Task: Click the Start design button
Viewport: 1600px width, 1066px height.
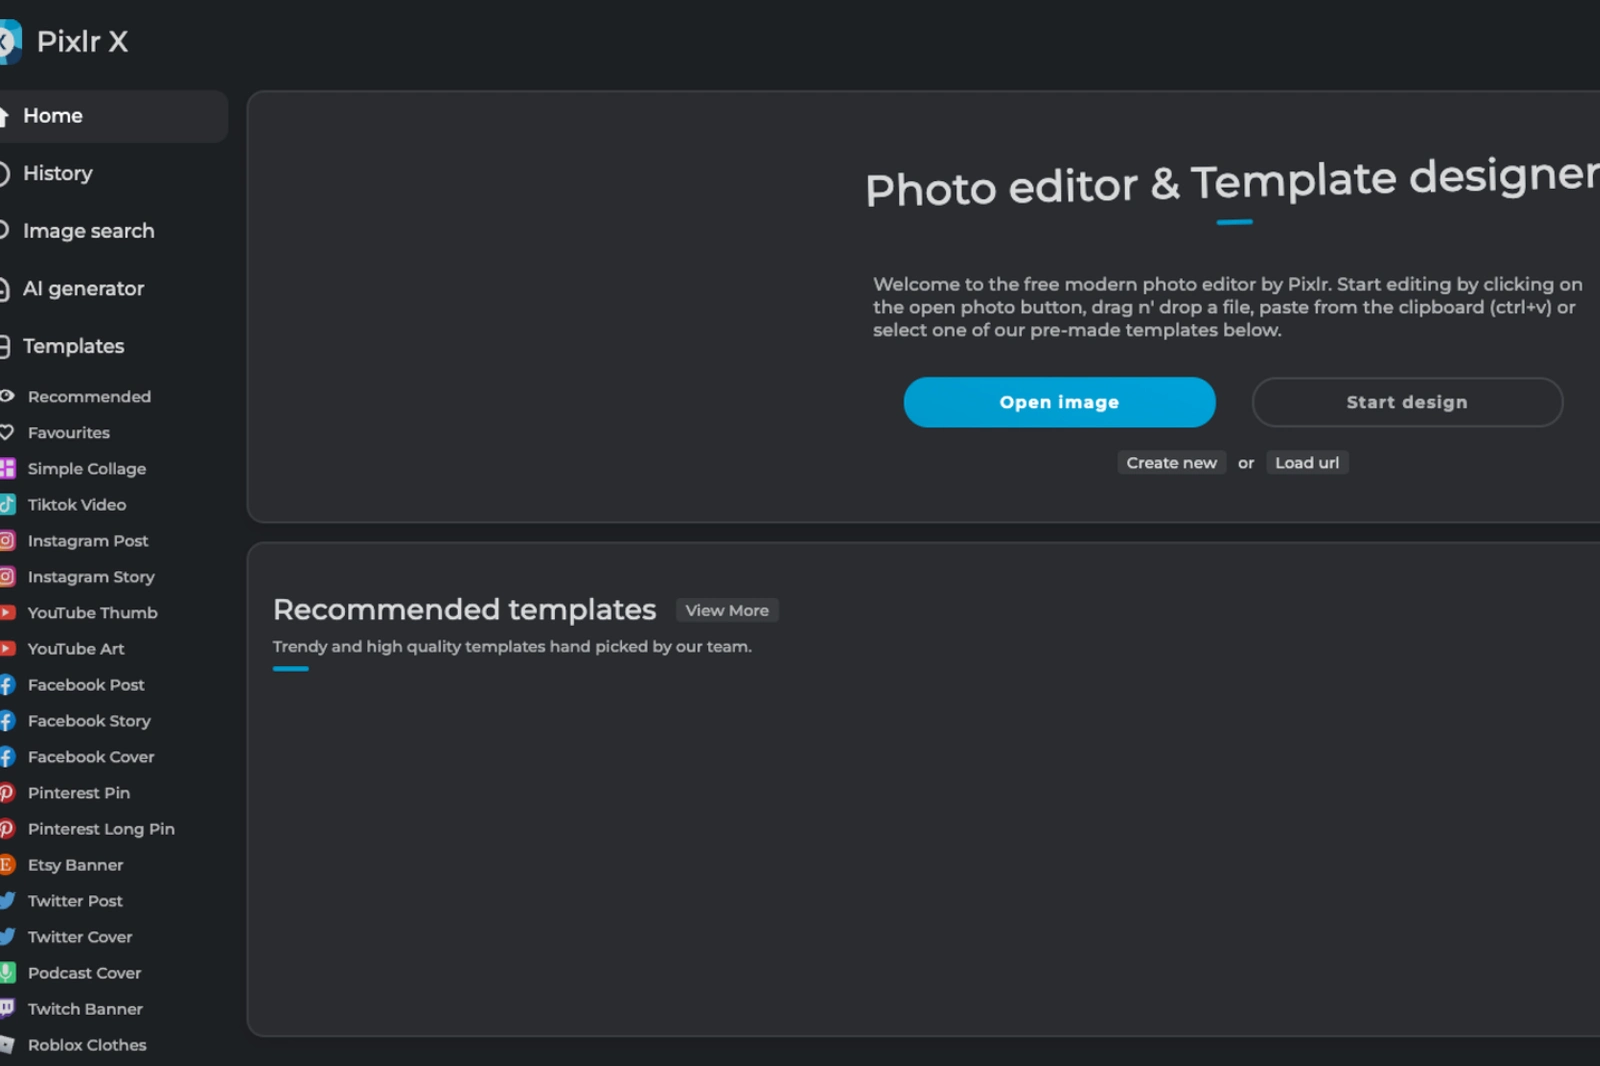Action: (x=1406, y=401)
